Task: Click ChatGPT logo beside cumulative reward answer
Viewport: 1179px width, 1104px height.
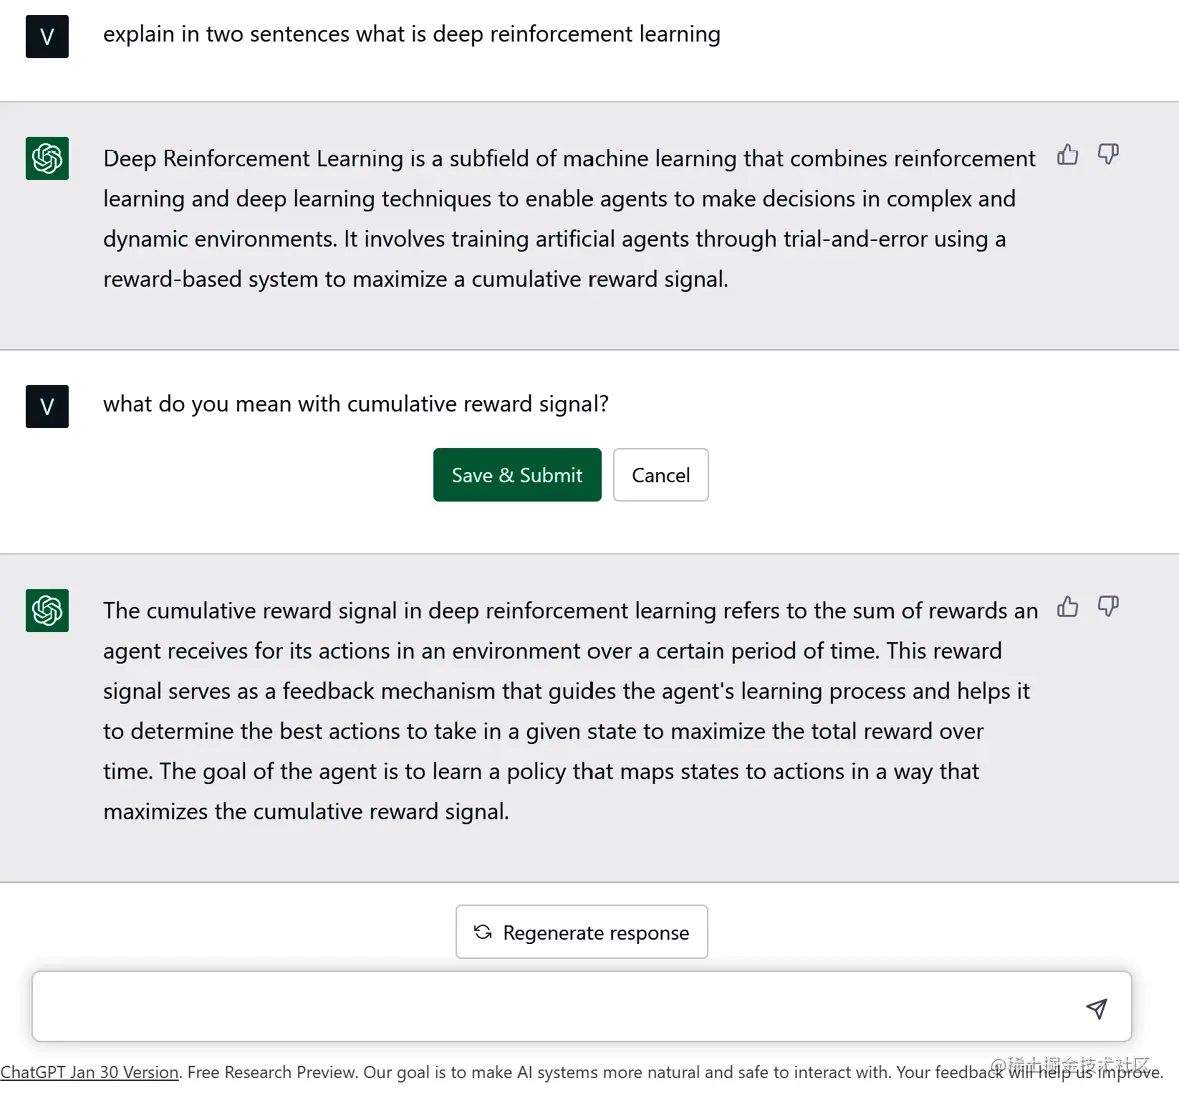Action: coord(47,611)
